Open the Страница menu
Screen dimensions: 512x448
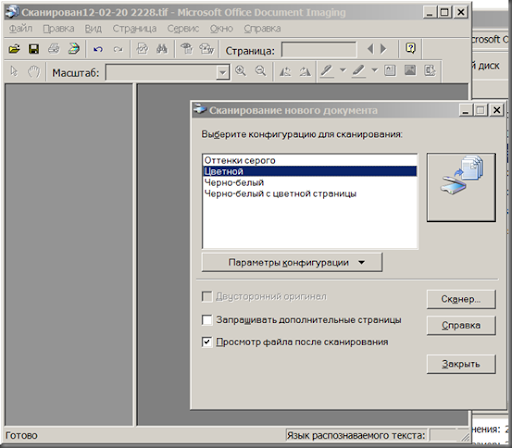pyautogui.click(x=134, y=29)
